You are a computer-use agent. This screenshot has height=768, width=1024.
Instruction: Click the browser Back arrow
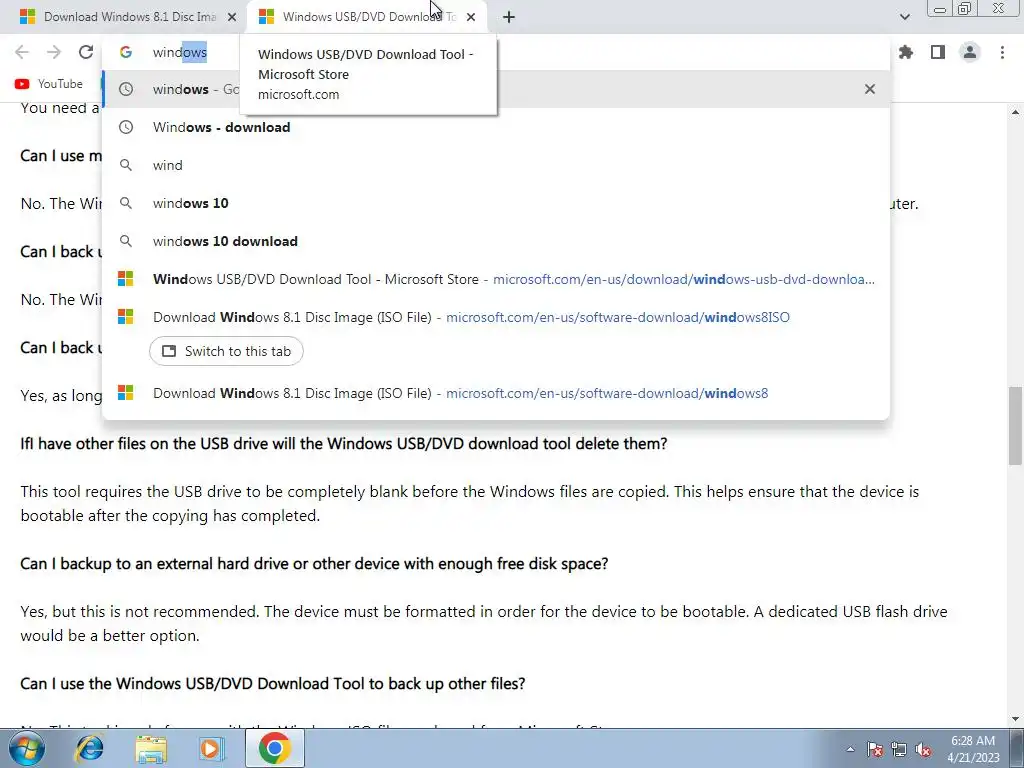point(22,52)
